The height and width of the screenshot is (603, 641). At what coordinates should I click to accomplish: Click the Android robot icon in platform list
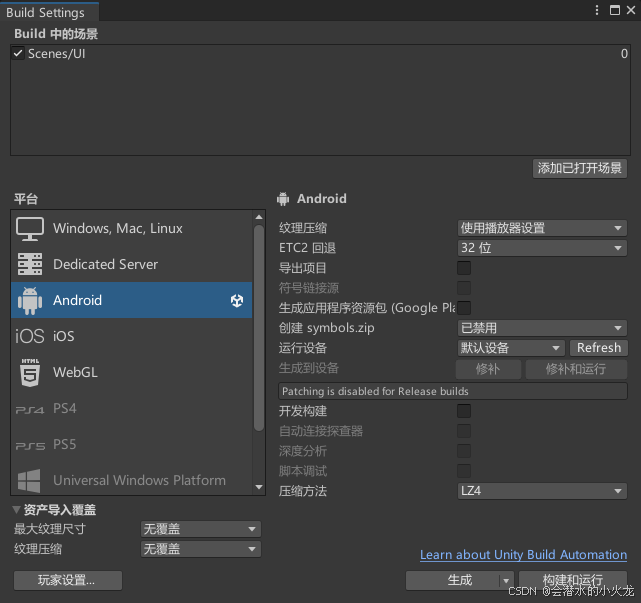(x=30, y=300)
